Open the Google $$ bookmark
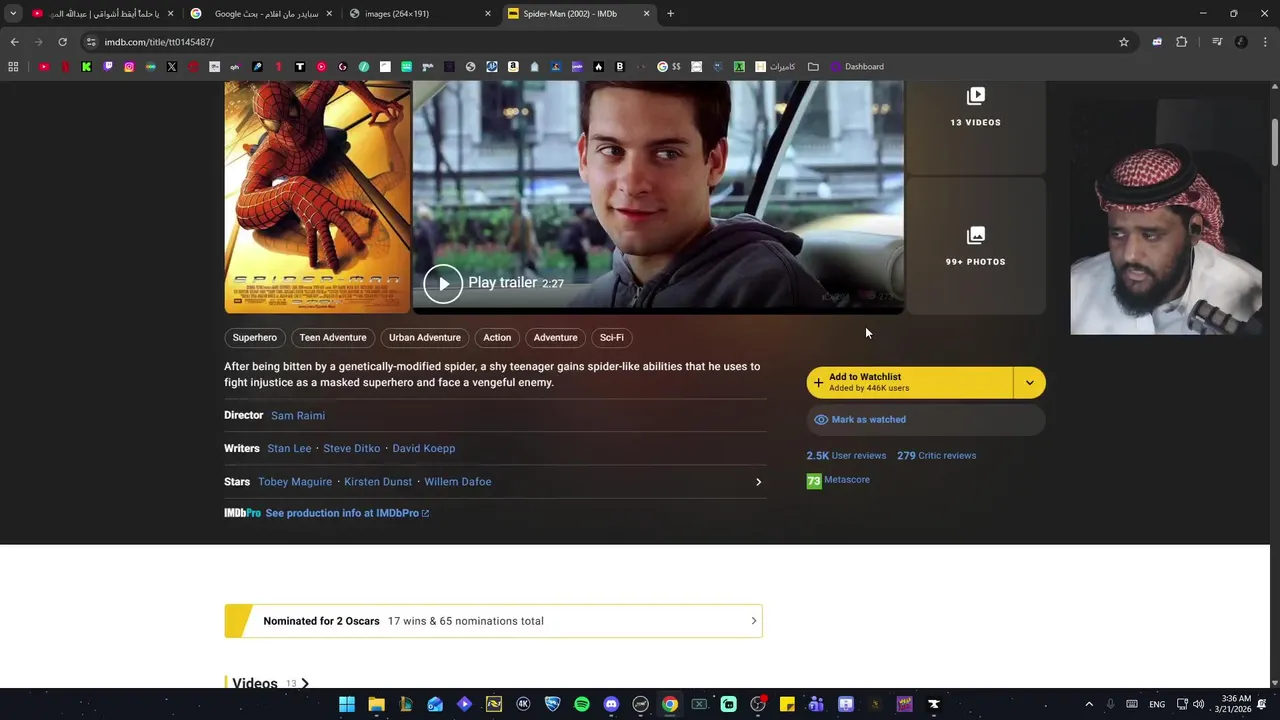This screenshot has width=1280, height=720. point(669,67)
